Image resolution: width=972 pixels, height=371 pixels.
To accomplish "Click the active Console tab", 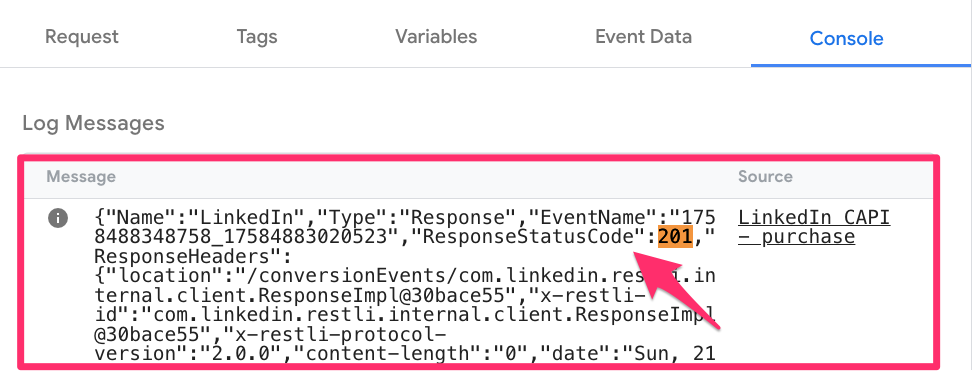I will 846,38.
